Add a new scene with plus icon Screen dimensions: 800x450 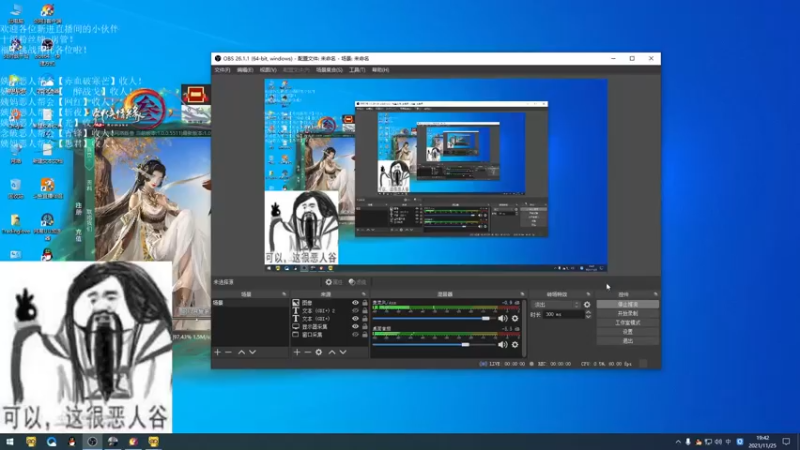[x=217, y=352]
